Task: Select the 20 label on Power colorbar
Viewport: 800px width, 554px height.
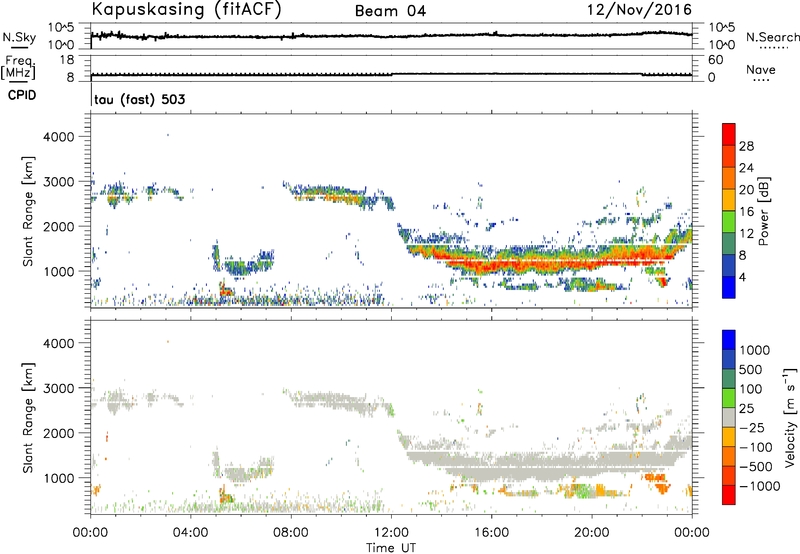Action: click(746, 190)
